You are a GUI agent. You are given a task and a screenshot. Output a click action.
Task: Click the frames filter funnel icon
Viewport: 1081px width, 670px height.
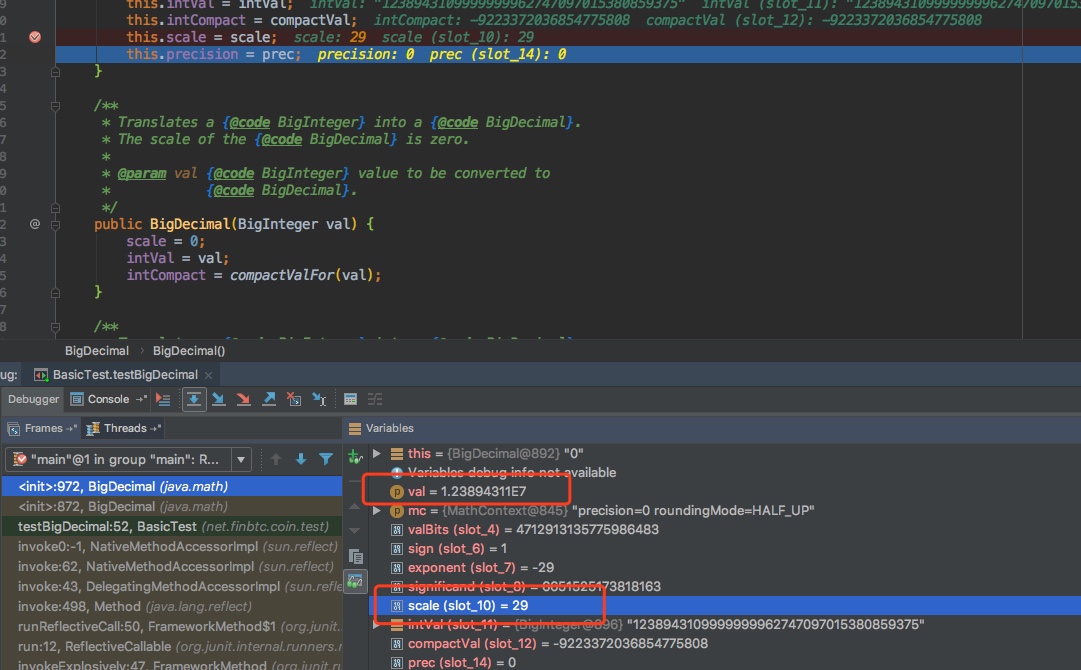tap(326, 459)
